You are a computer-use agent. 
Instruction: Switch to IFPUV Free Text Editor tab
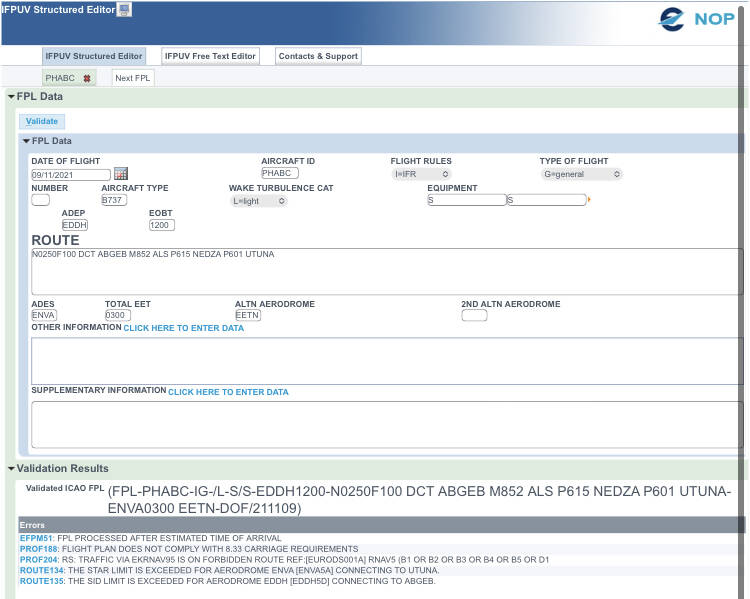(x=210, y=56)
